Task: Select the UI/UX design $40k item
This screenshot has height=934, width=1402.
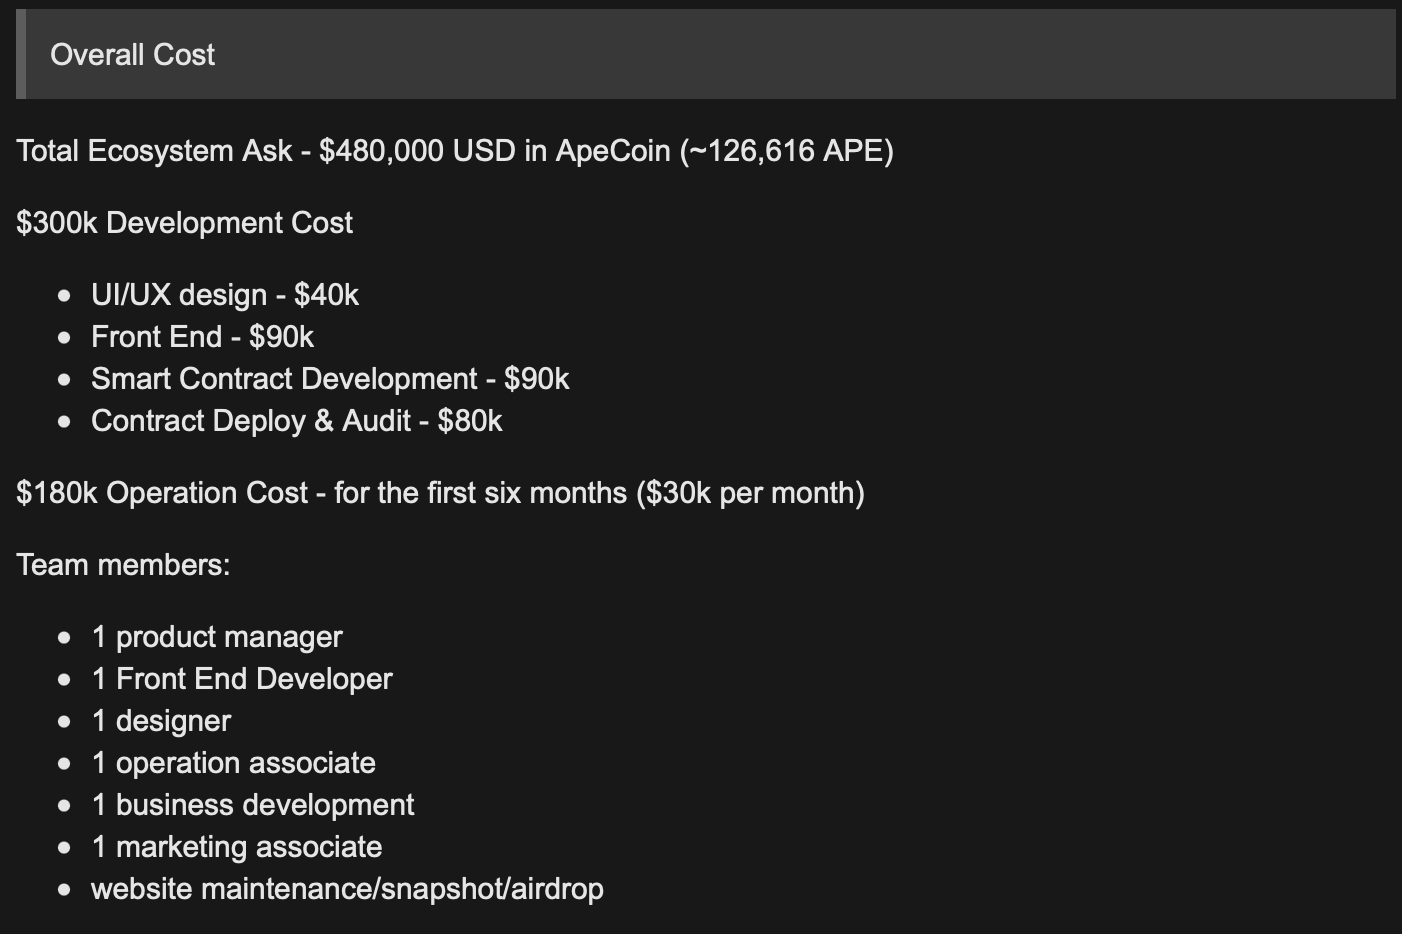Action: coord(225,295)
